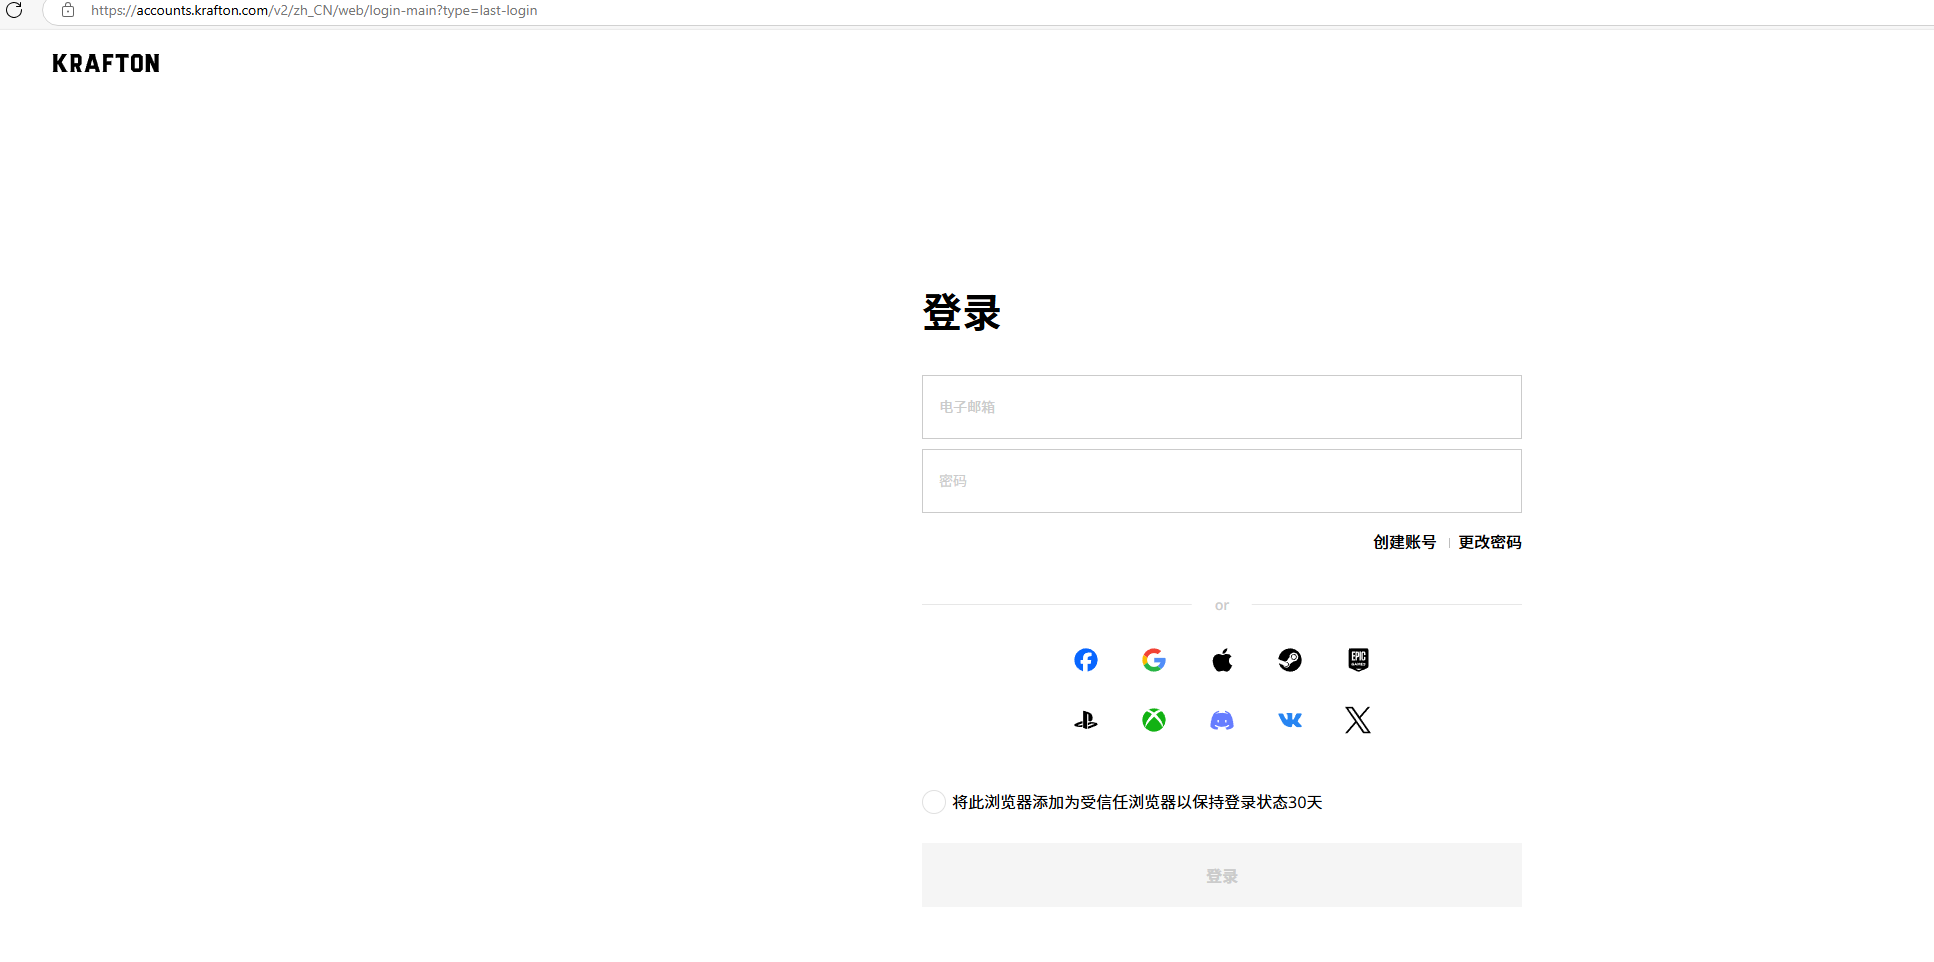The height and width of the screenshot is (962, 1934).
Task: Select the browser address bar URL
Action: click(x=314, y=10)
